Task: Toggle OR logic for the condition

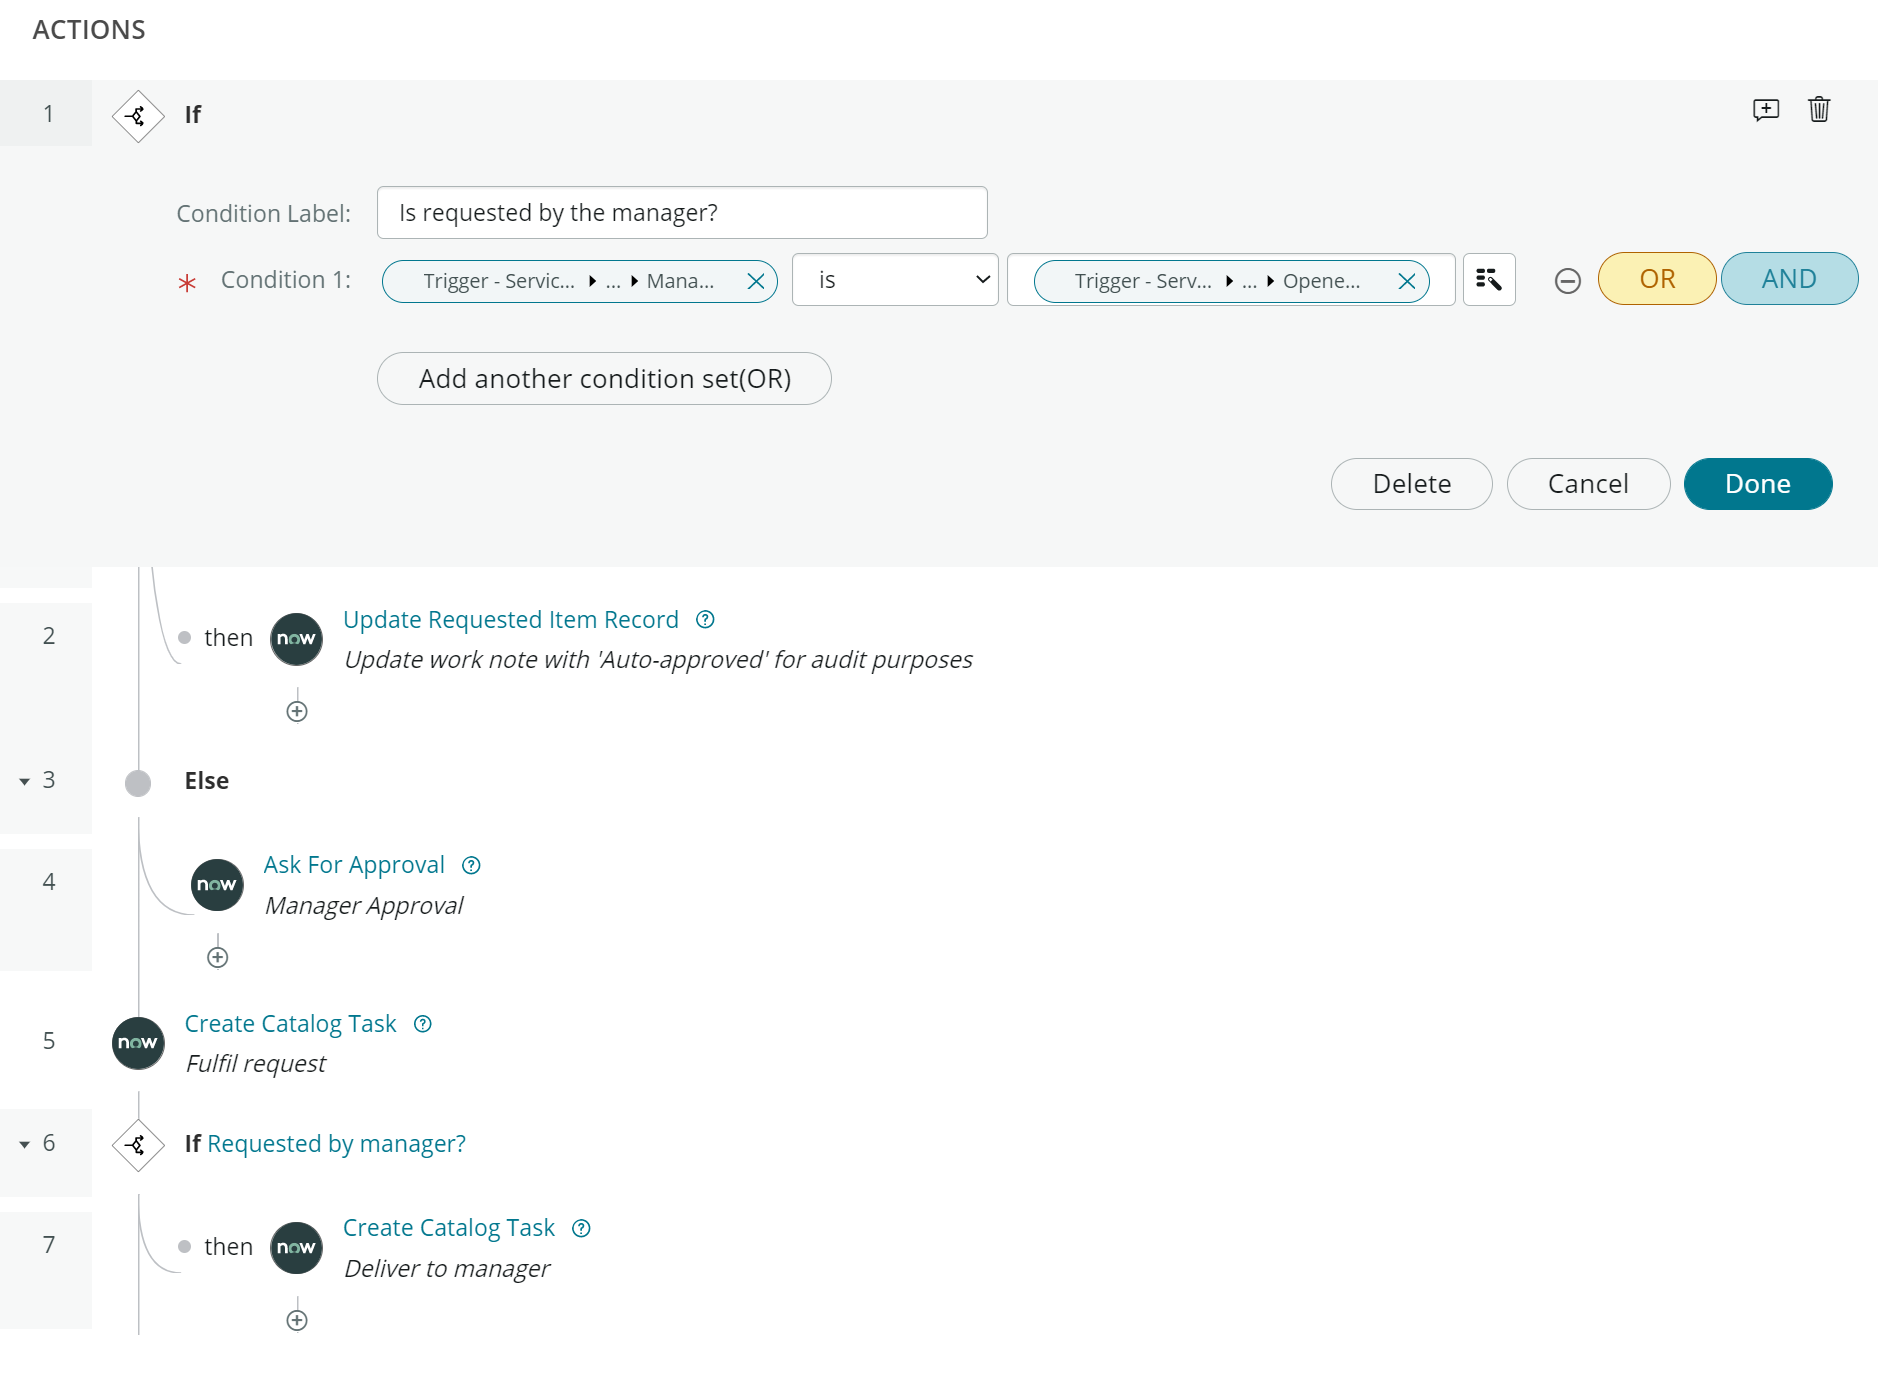Action: click(x=1656, y=279)
